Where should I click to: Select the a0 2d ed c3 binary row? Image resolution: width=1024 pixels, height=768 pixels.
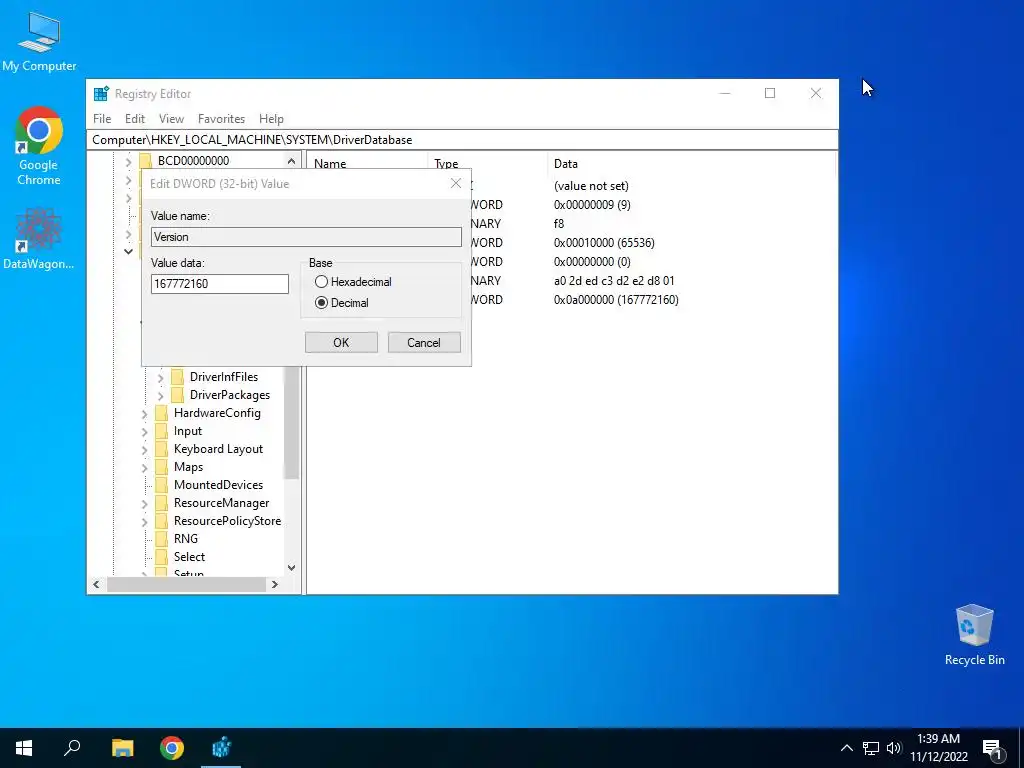tap(614, 281)
